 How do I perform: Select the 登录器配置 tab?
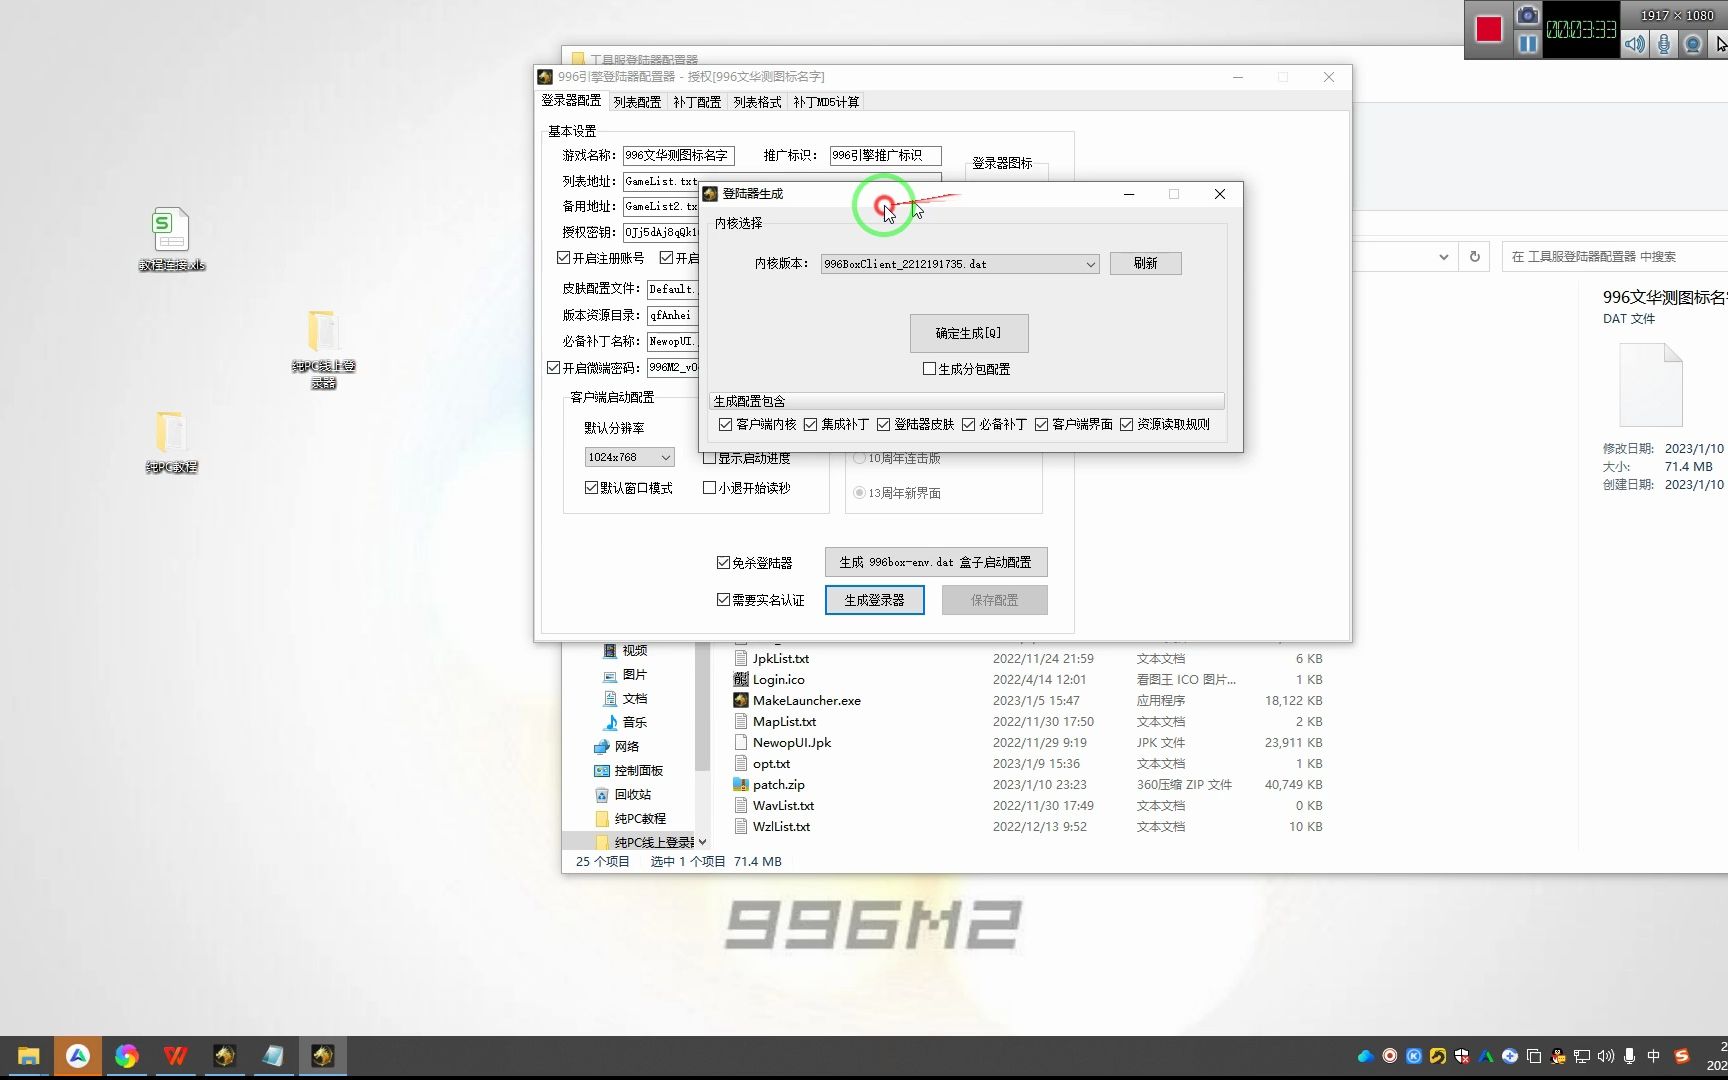(x=571, y=101)
